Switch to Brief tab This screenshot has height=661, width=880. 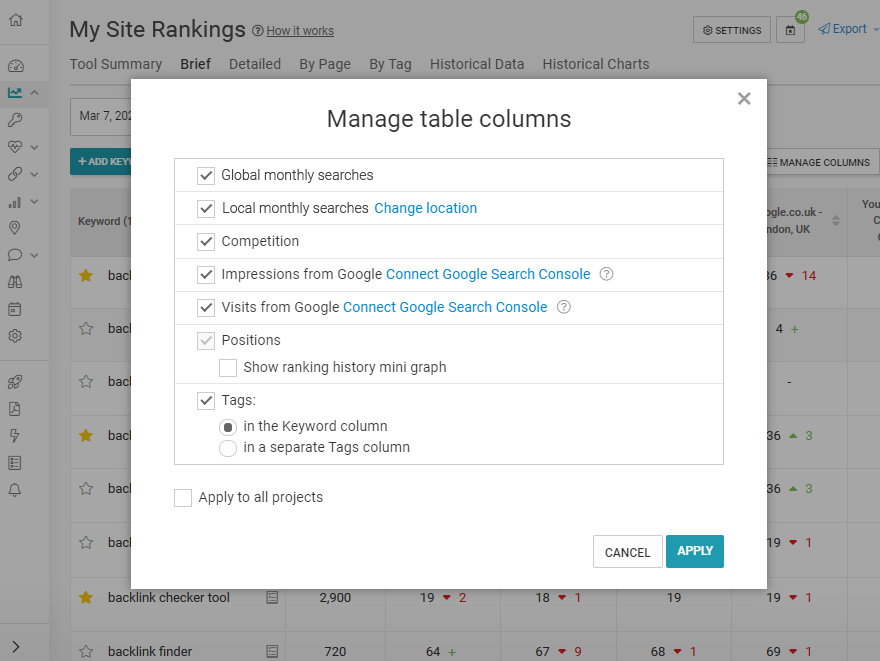pos(195,64)
